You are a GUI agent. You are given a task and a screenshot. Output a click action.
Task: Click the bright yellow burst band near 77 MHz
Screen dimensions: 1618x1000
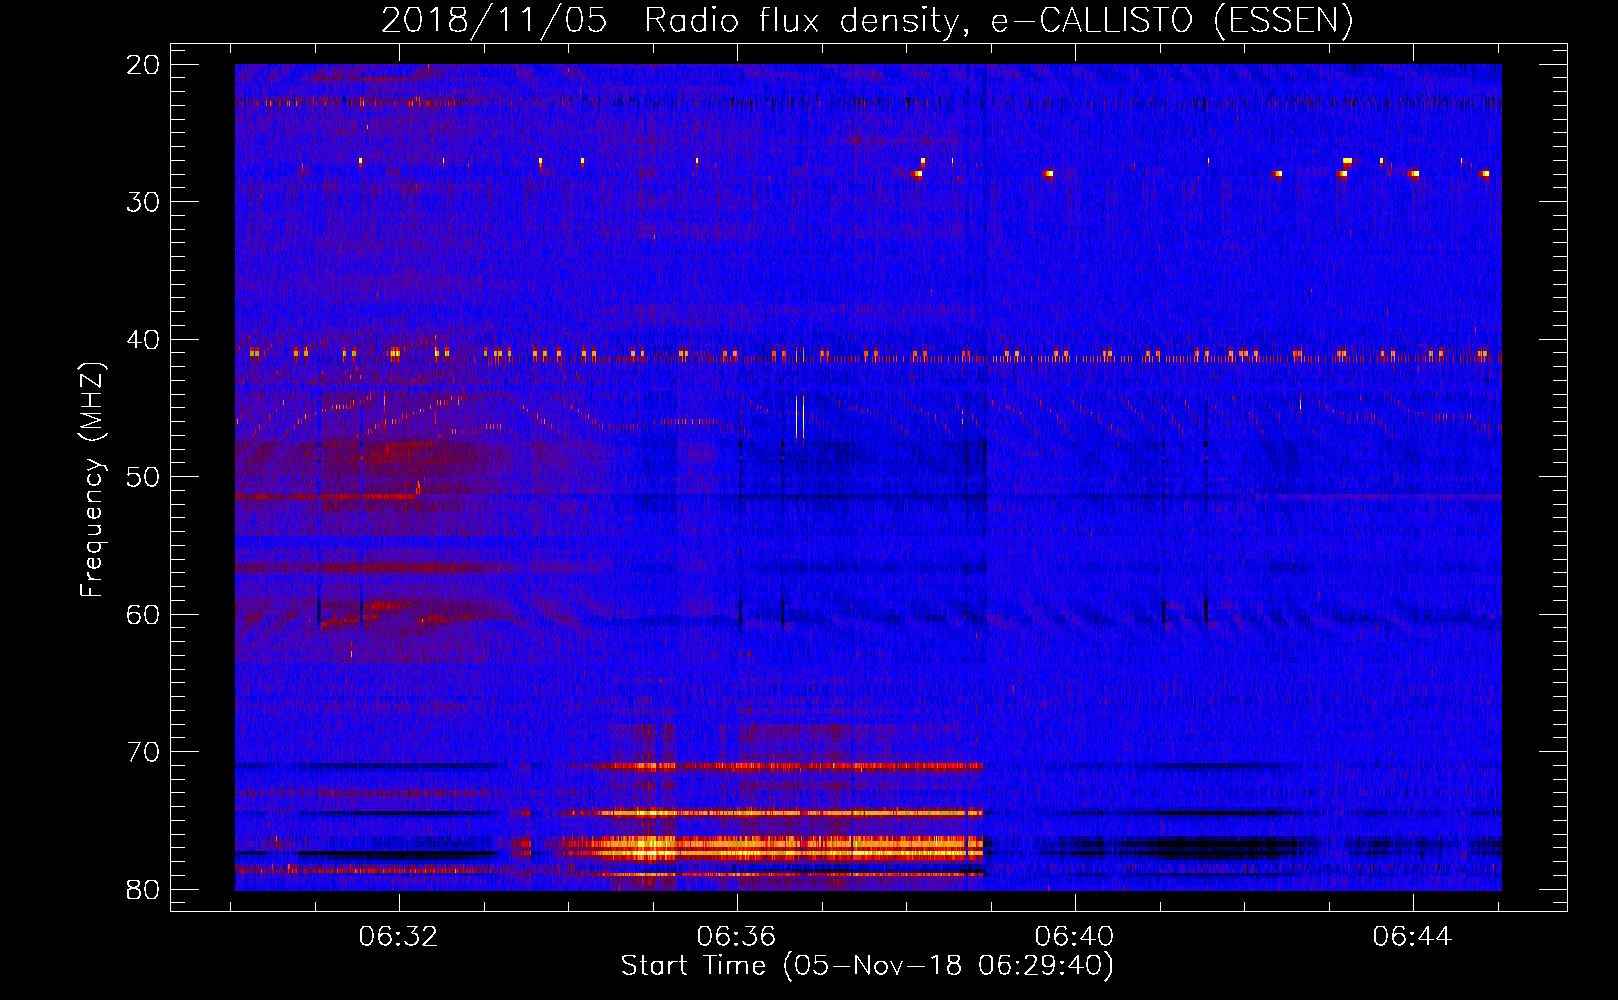[772, 848]
